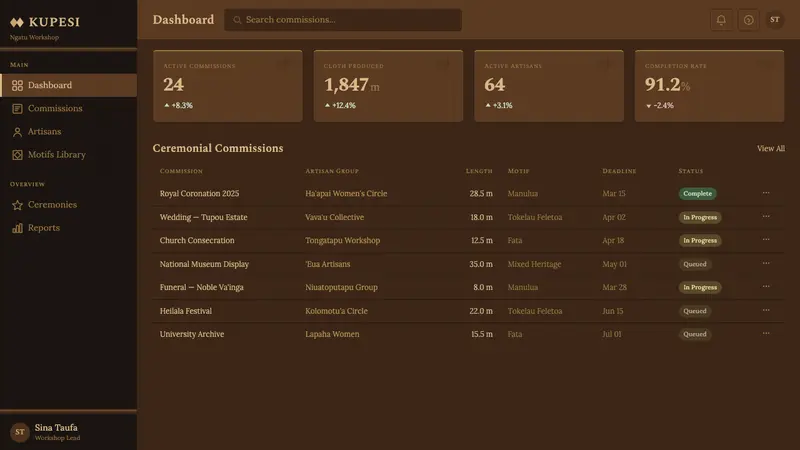Click In Progress badge for Funeral row
Screen dimensions: 800x450
(x=700, y=287)
